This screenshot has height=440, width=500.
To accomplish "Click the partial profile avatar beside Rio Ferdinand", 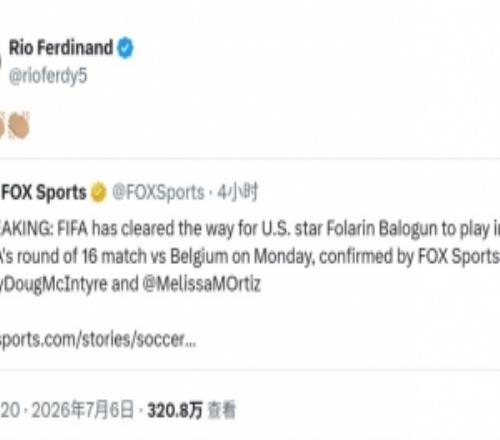I will pyautogui.click(x=1, y=62).
